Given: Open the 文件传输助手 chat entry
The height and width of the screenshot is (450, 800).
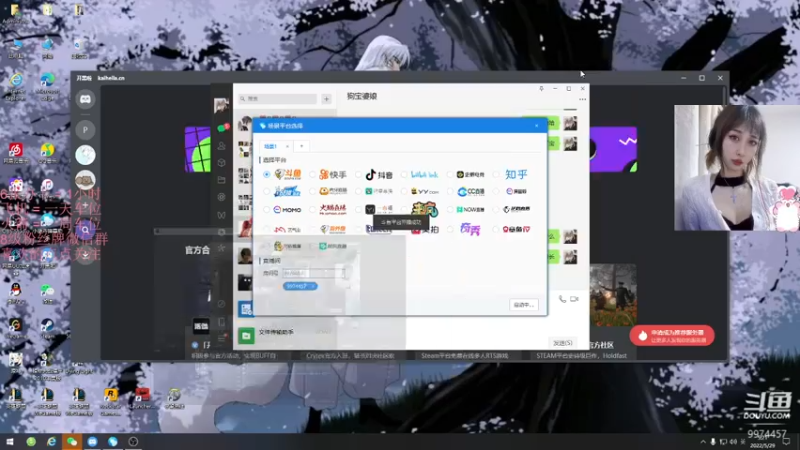Looking at the screenshot, I should click(286, 335).
